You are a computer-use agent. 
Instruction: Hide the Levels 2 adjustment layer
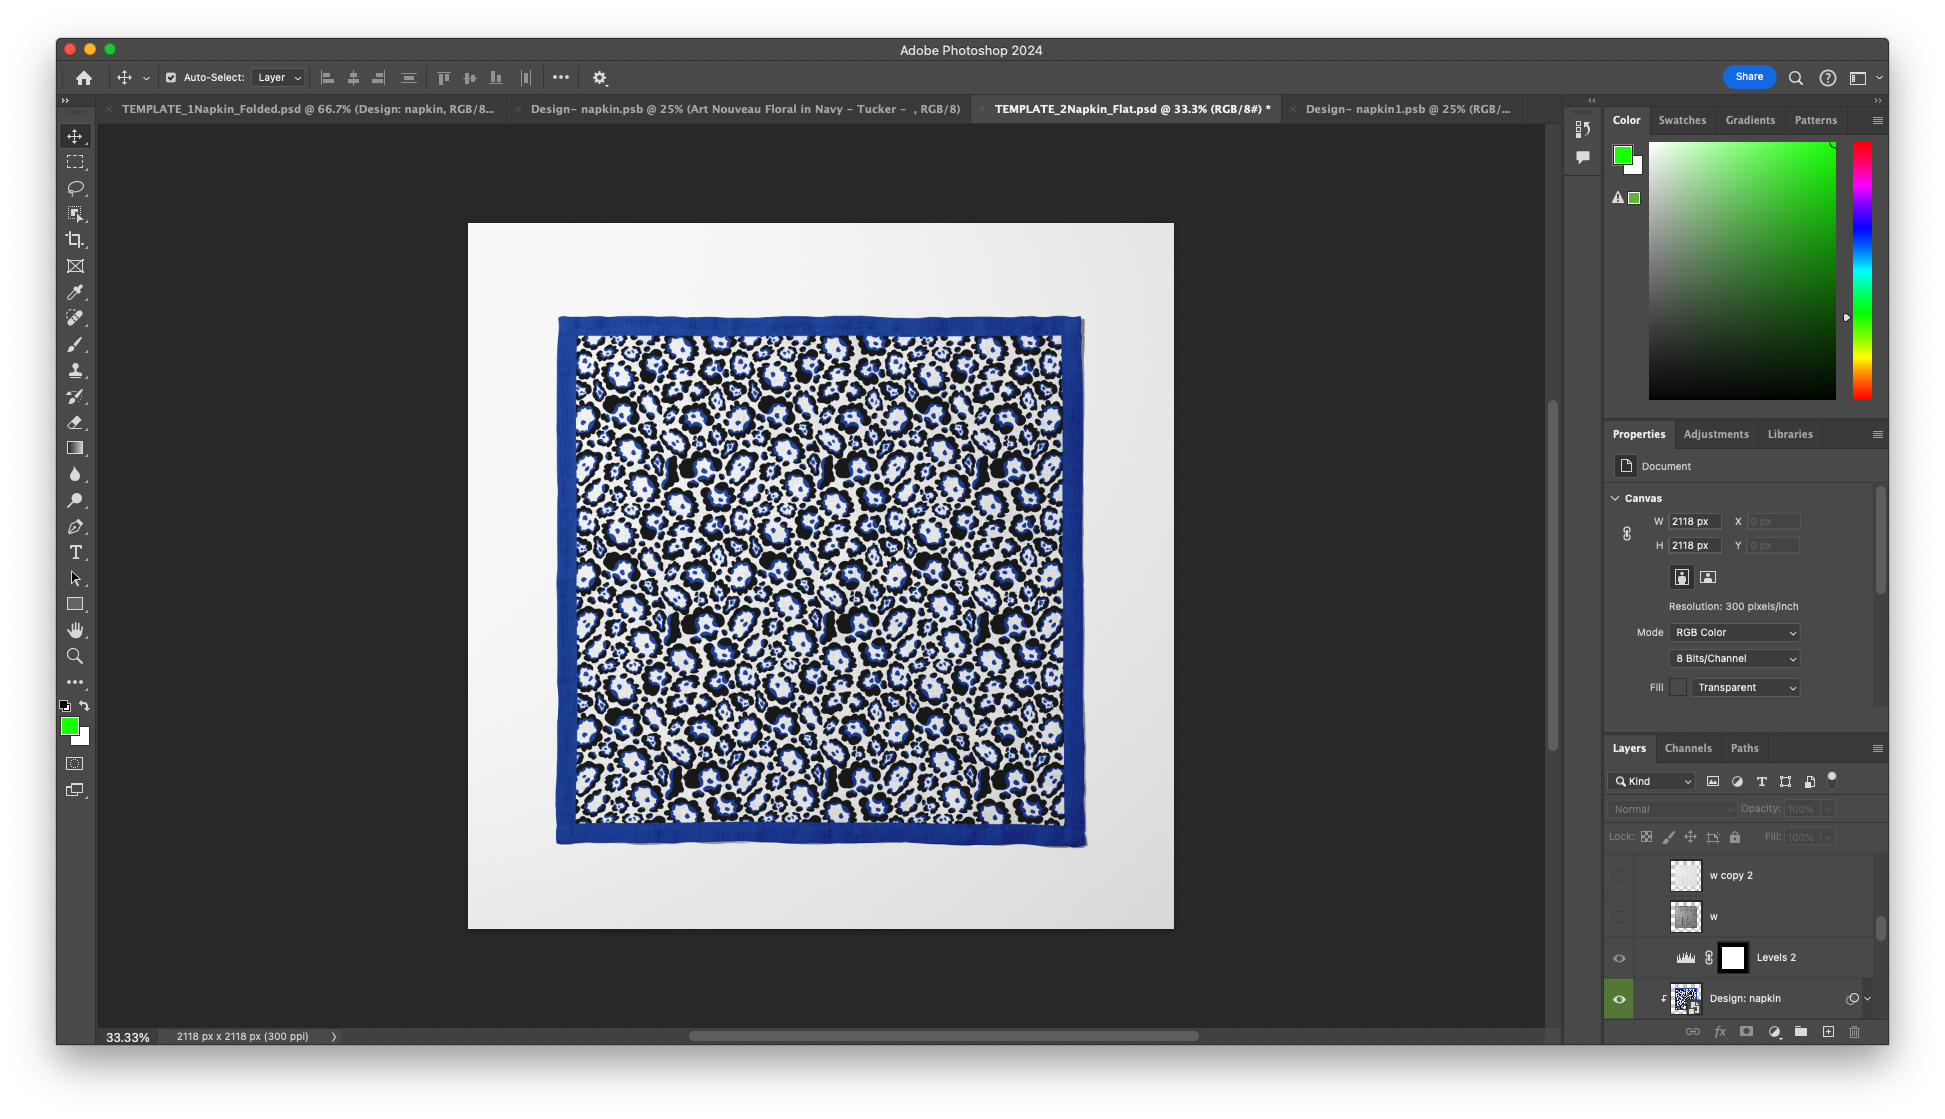[x=1619, y=958]
